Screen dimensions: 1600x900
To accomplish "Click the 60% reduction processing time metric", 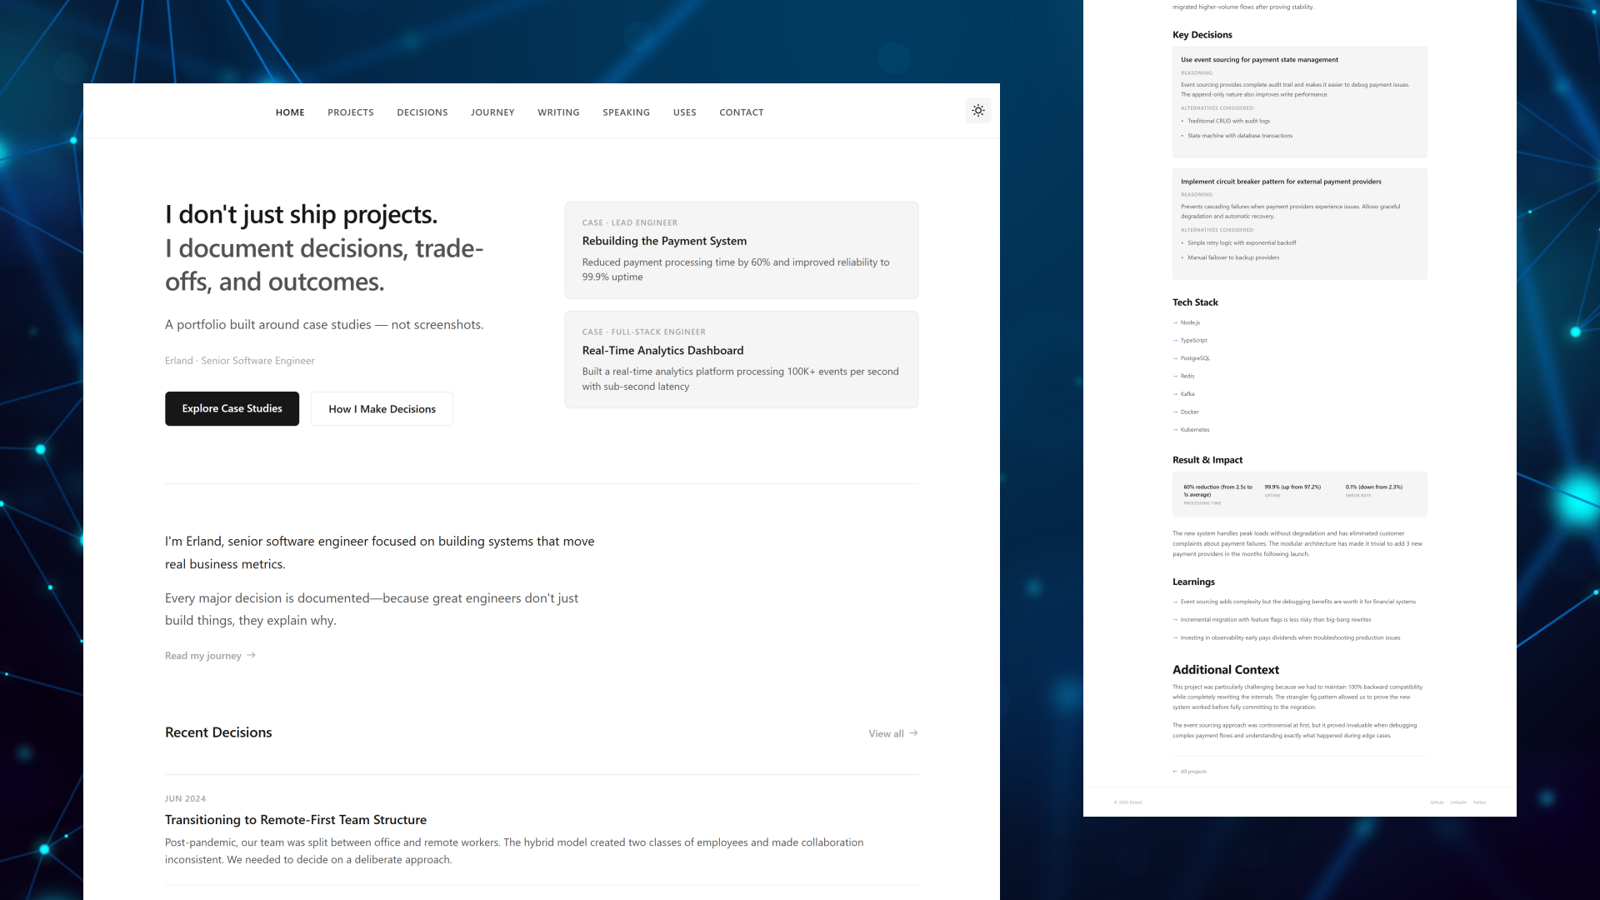I will tap(1218, 494).
